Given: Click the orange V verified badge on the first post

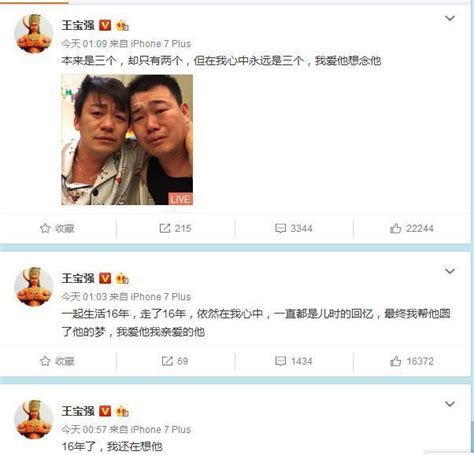Looking at the screenshot, I should [105, 25].
